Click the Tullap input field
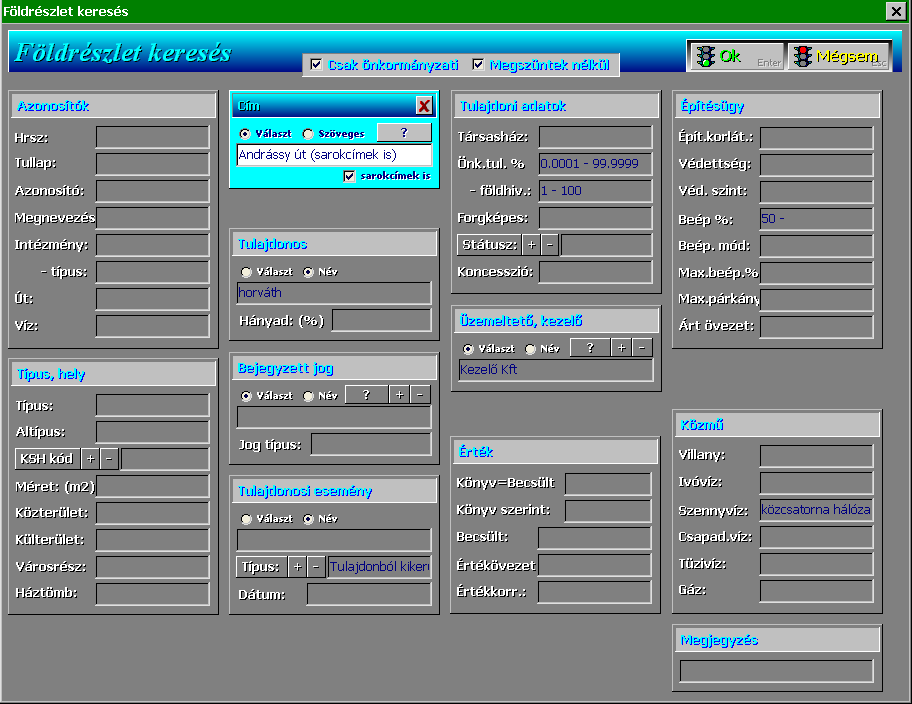Screen dimensions: 912x704 [x=152, y=164]
